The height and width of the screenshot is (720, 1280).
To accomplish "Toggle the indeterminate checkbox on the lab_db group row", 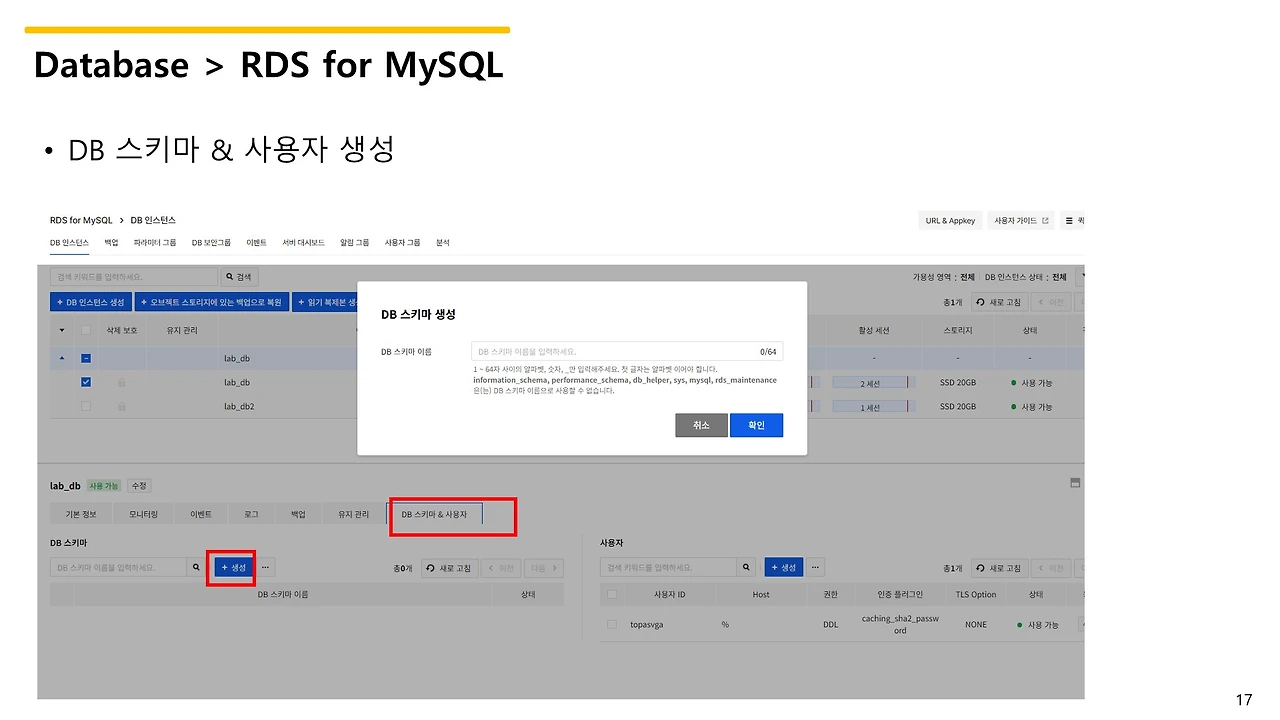I will (86, 358).
